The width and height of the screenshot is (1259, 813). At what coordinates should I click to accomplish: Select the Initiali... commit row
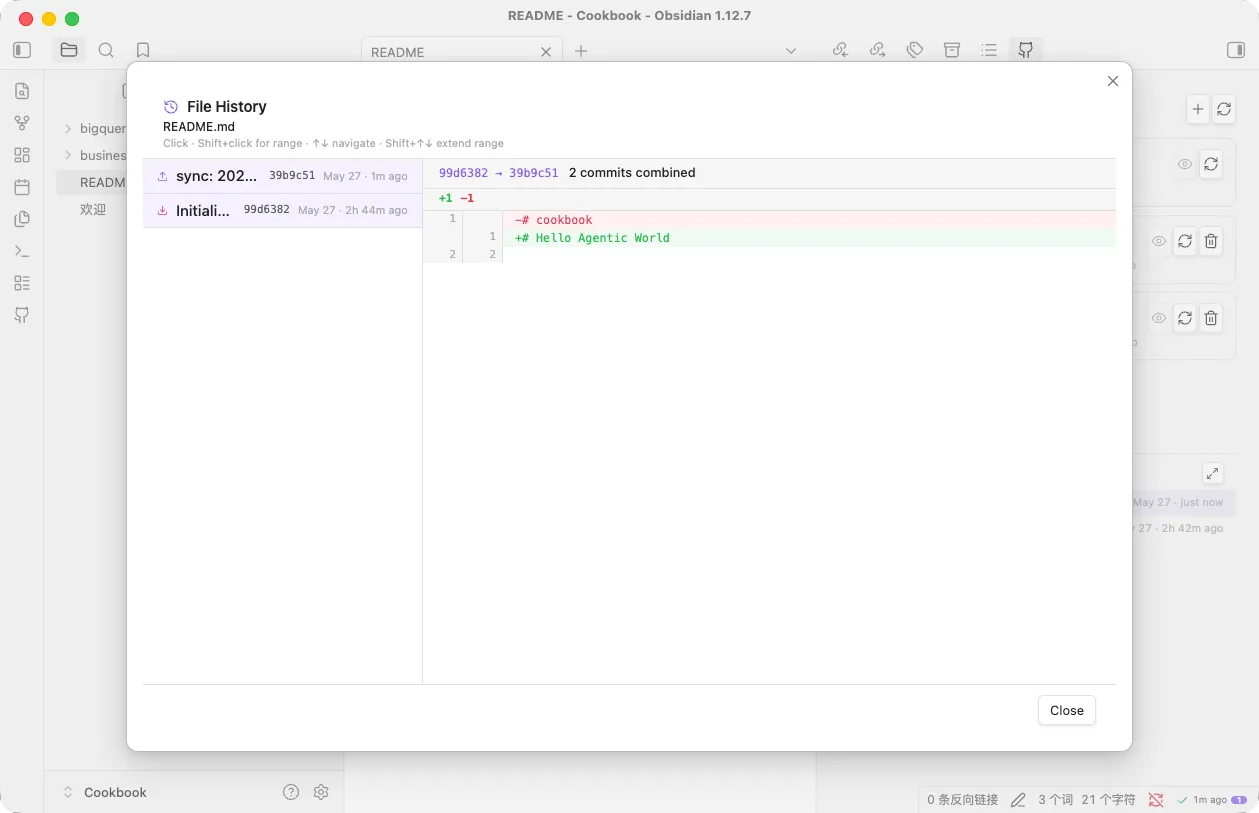282,210
